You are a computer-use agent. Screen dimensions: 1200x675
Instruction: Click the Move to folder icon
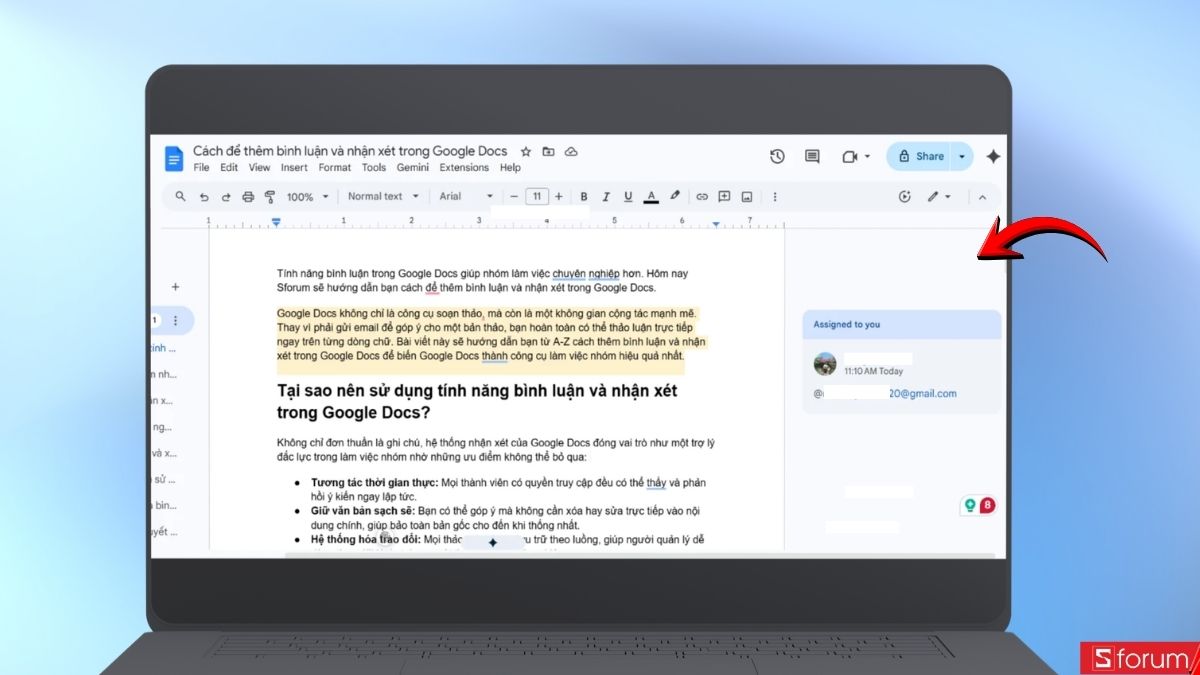tap(548, 152)
